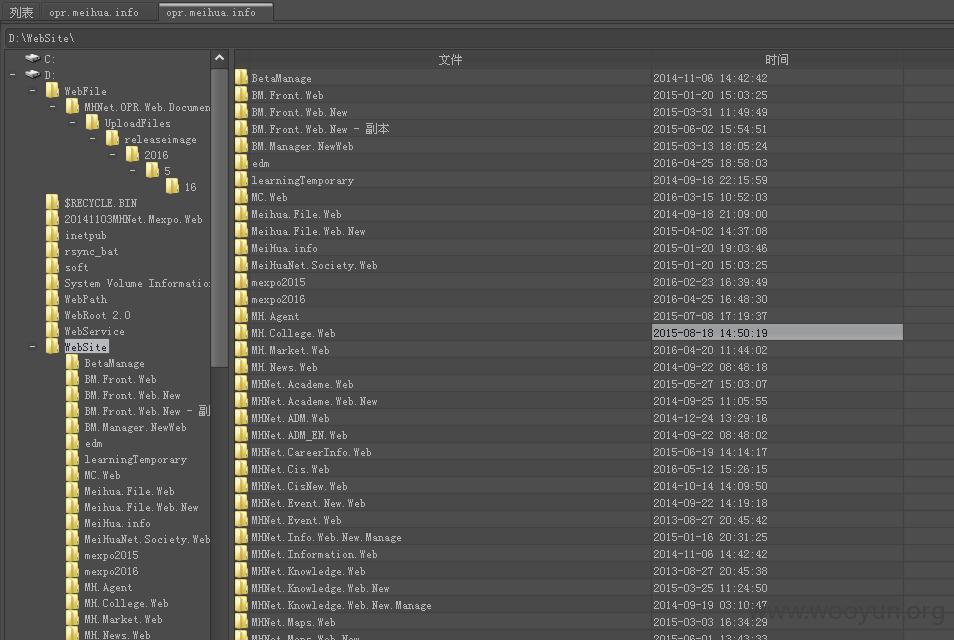
Task: Click MHNet.Cis.Web folder icon in file list
Action: [x=241, y=469]
